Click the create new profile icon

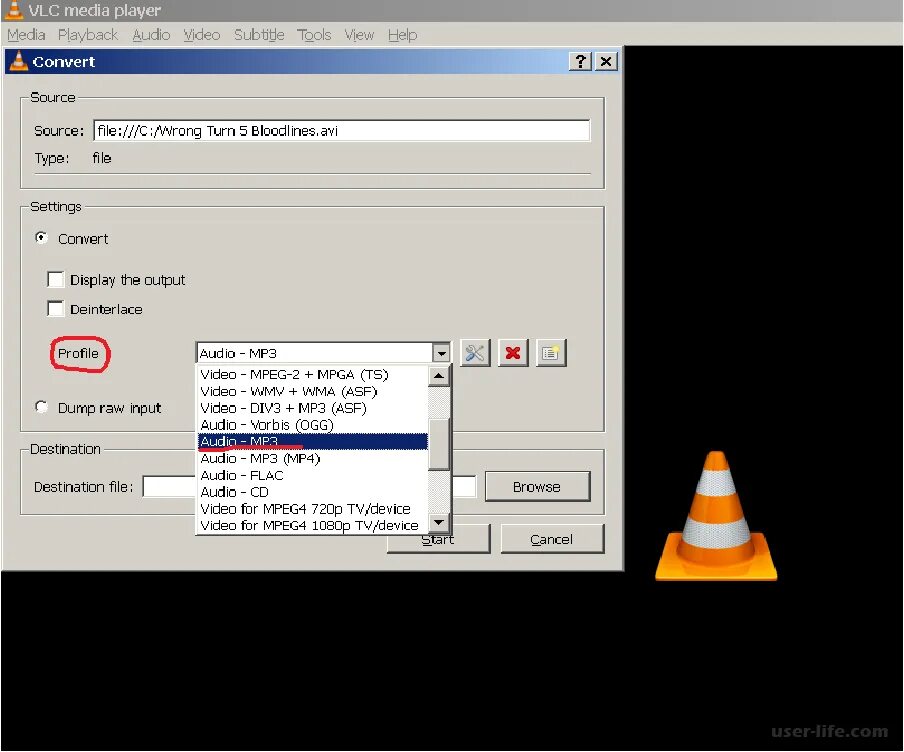click(551, 353)
